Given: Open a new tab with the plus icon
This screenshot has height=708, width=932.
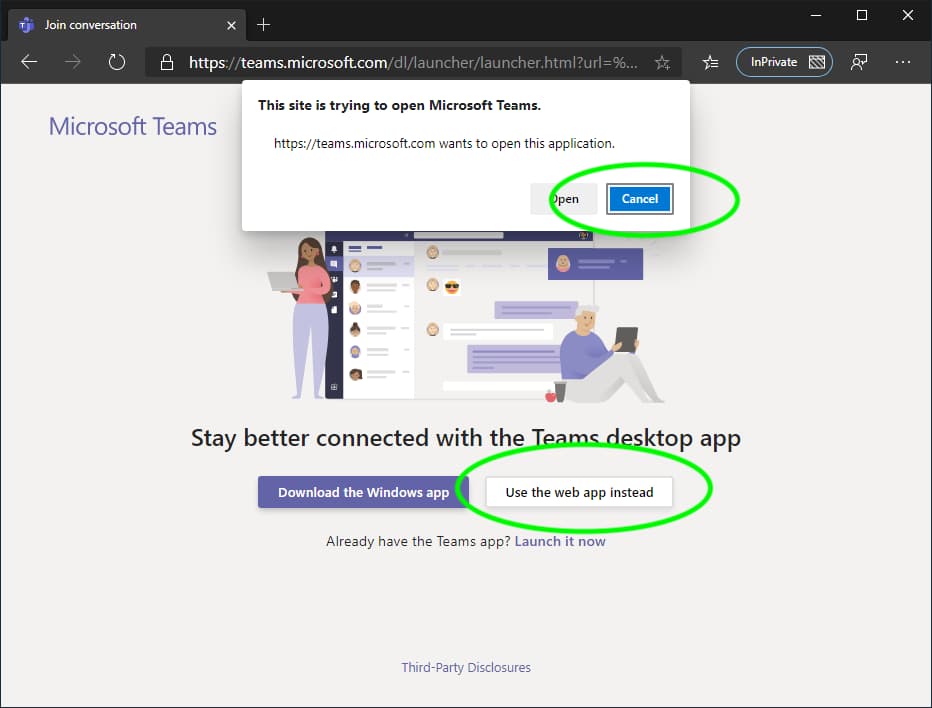Looking at the screenshot, I should tap(264, 24).
